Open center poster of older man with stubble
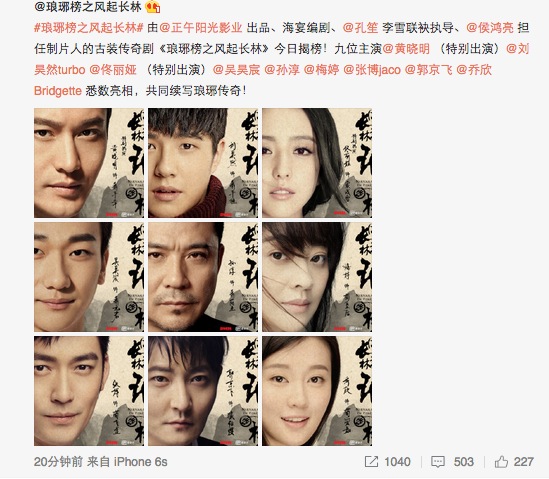Image resolution: width=549 pixels, height=479 pixels. click(x=203, y=277)
